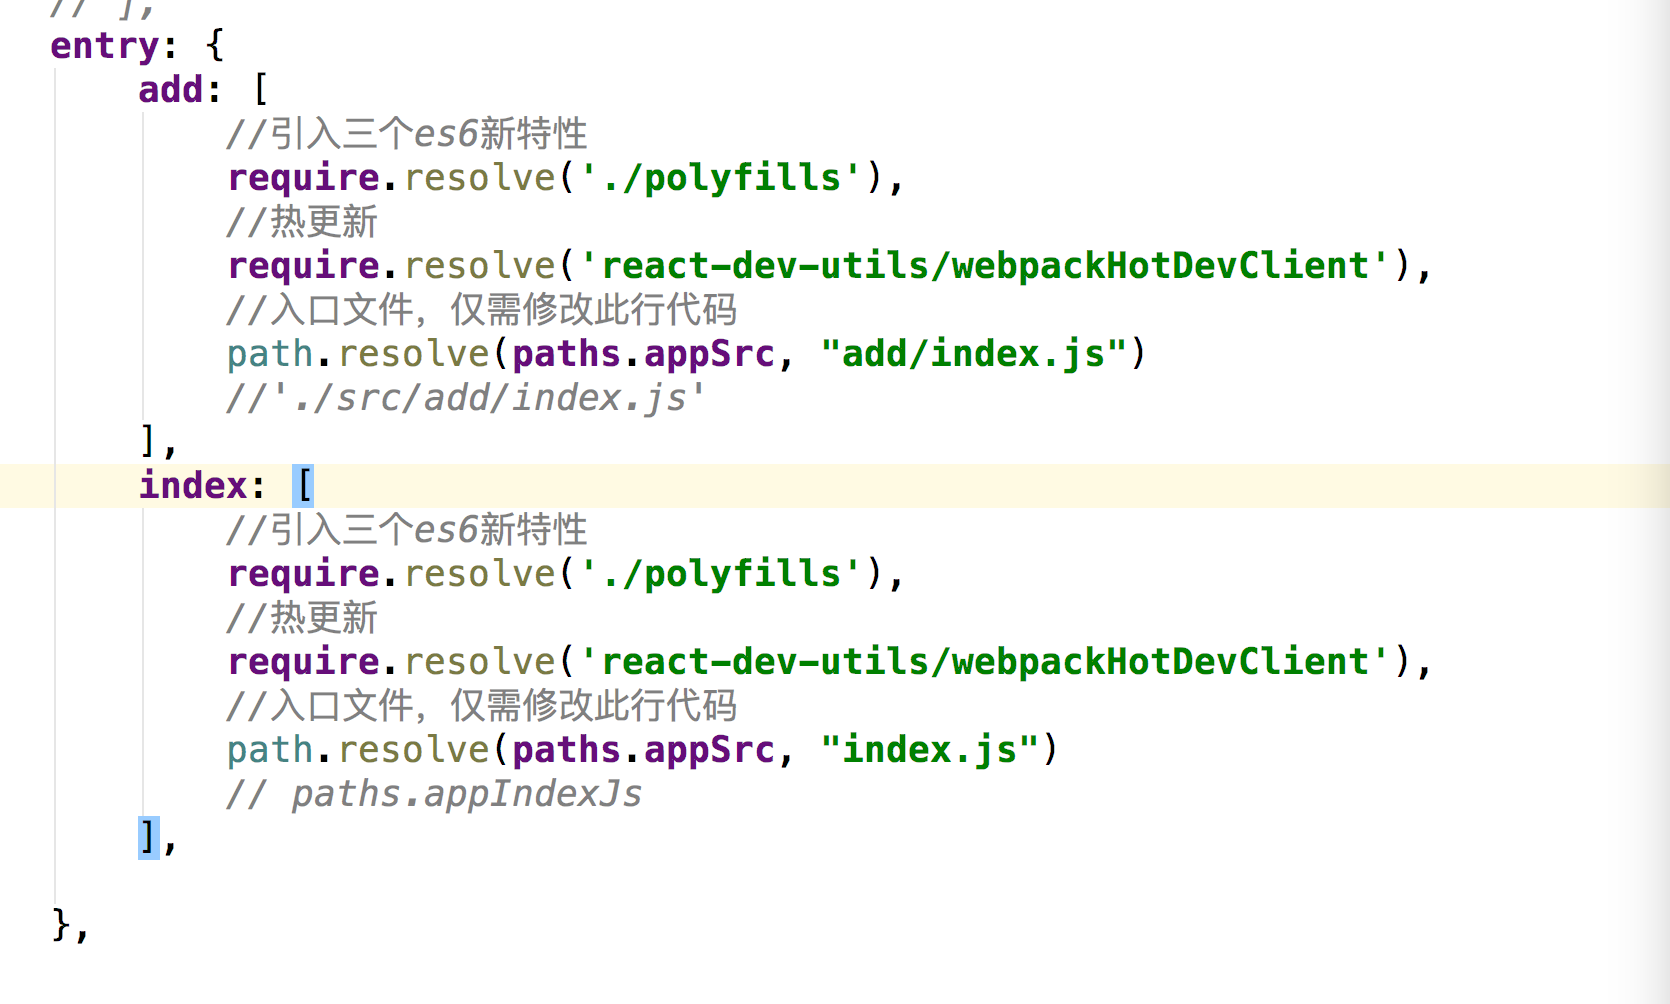Click the comment "// paths.appIndexJs"
Image resolution: width=1670 pixels, height=1004 pixels.
pos(434,794)
